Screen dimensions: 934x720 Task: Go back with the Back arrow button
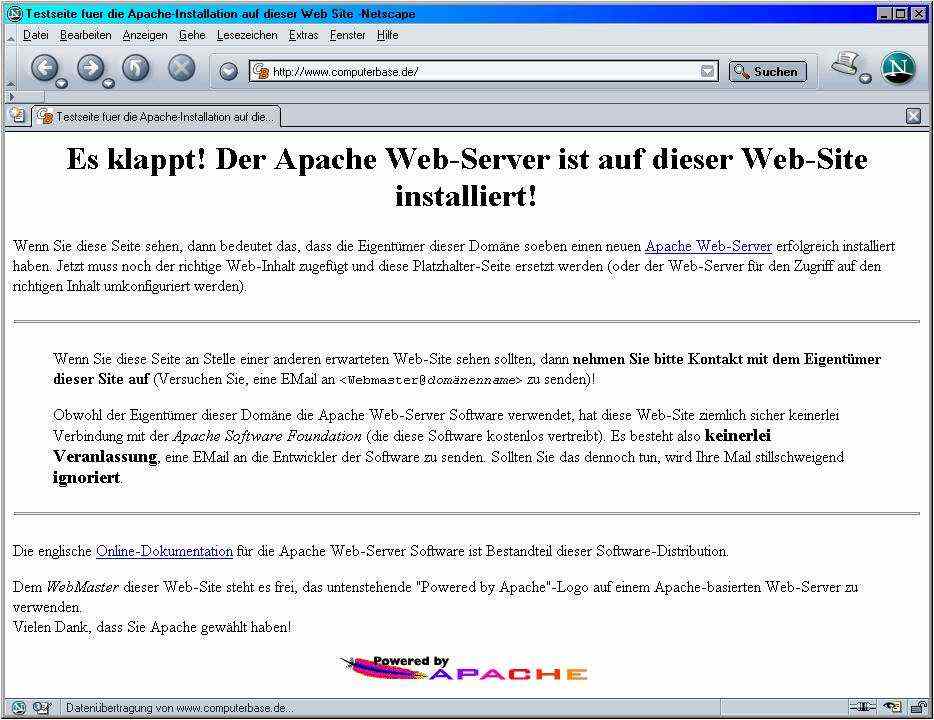point(44,67)
